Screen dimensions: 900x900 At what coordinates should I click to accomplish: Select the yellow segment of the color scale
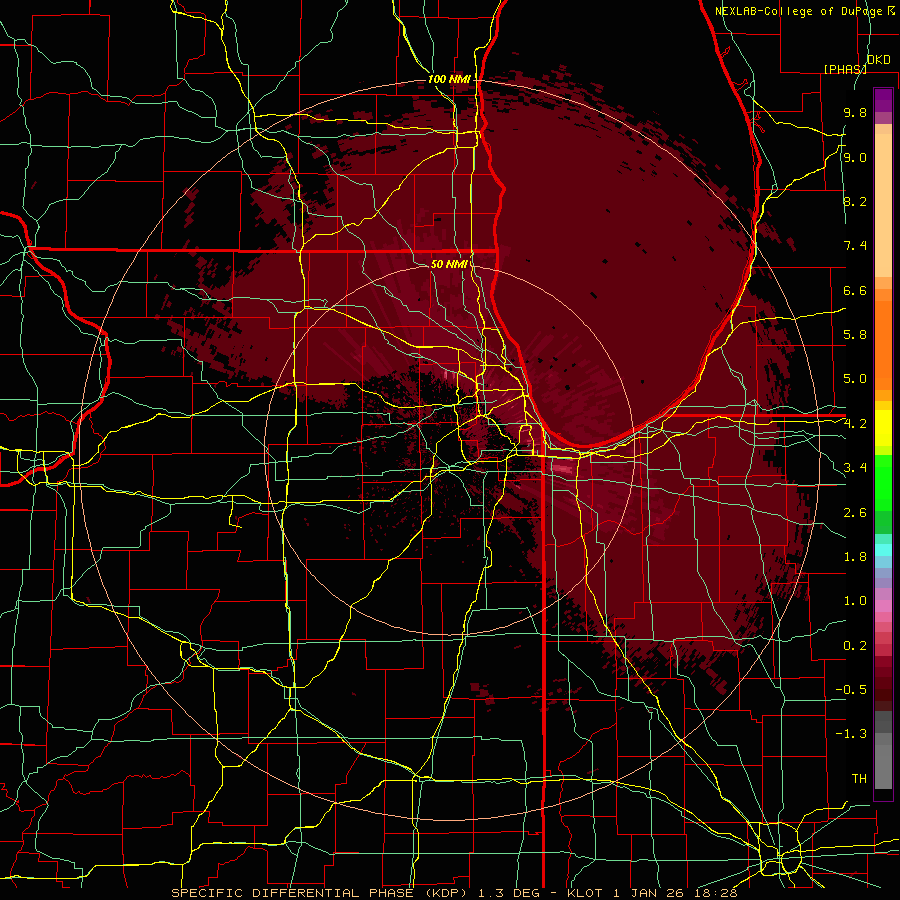pos(883,428)
